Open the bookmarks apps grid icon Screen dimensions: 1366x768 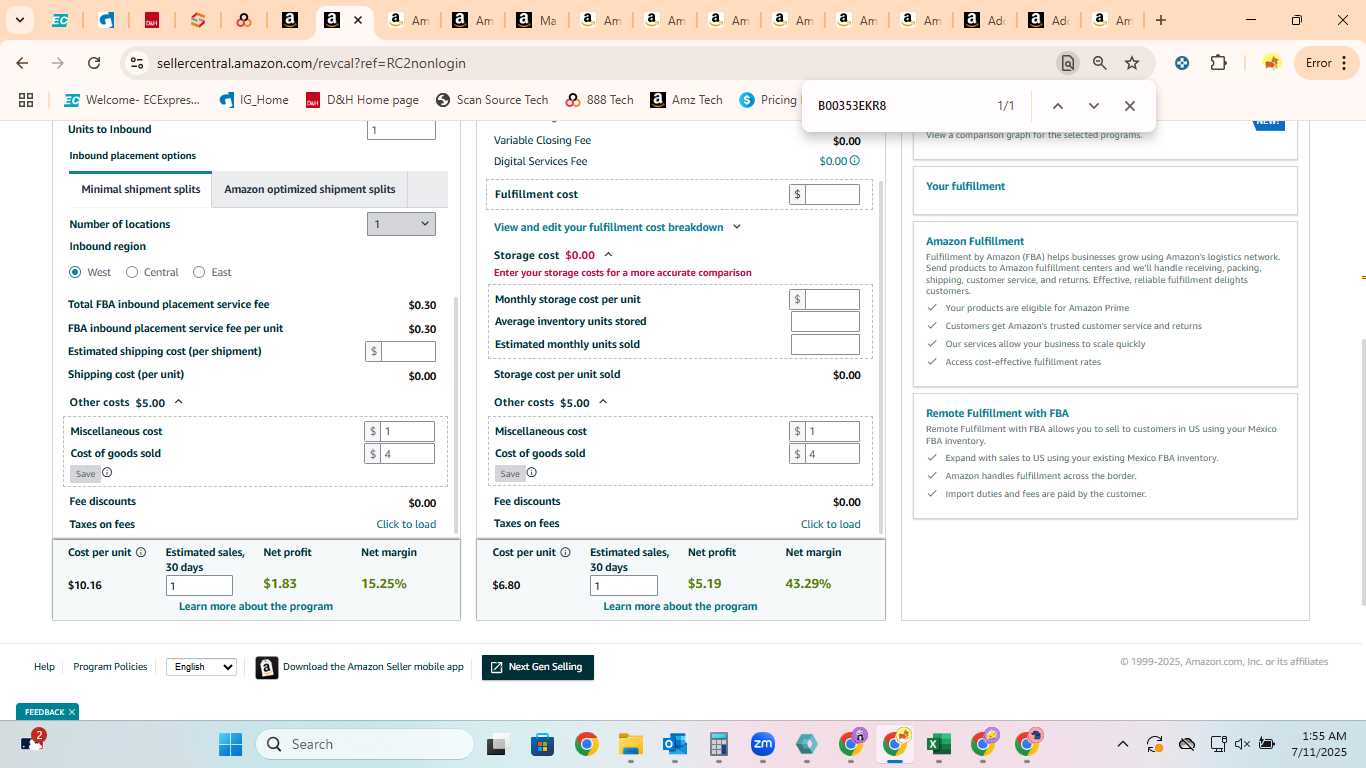click(x=26, y=100)
